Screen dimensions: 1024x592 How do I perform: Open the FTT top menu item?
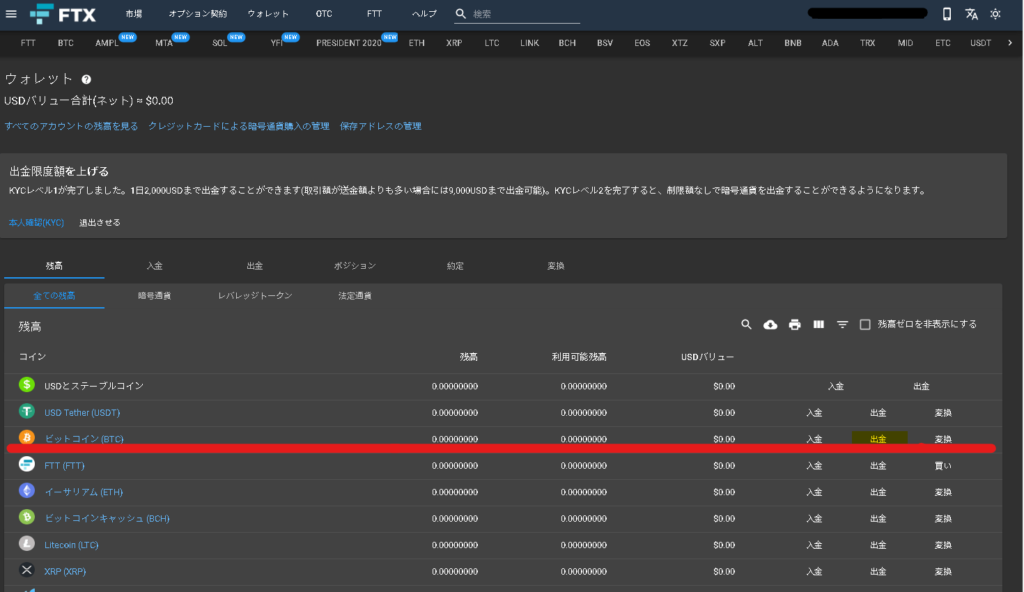point(374,14)
